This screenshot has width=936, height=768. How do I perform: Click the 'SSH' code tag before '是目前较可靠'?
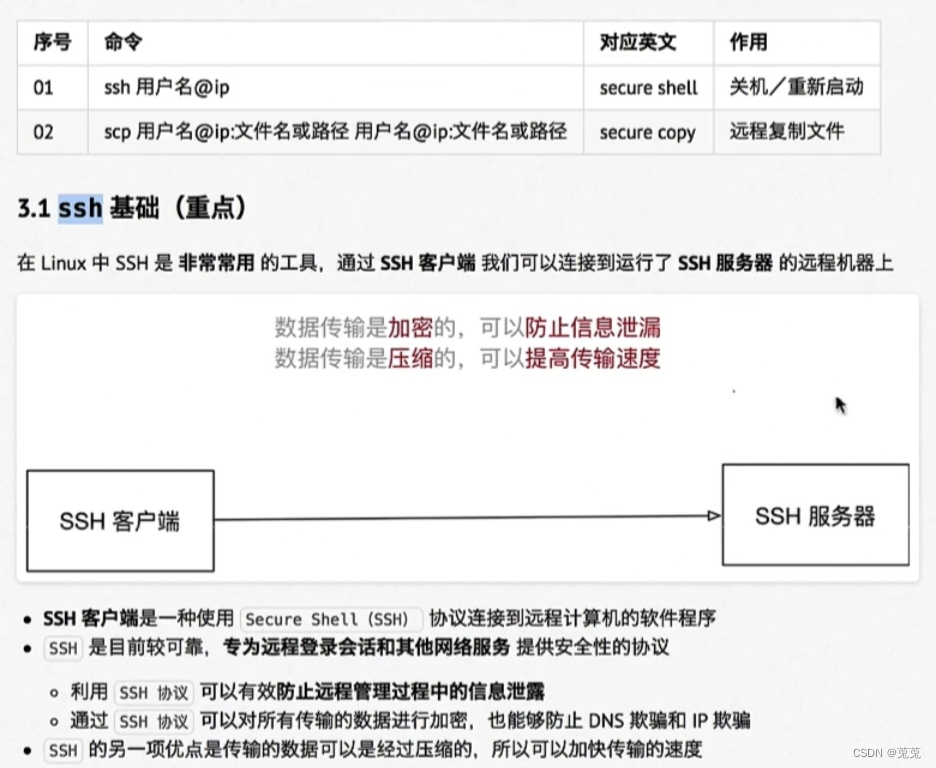(63, 648)
